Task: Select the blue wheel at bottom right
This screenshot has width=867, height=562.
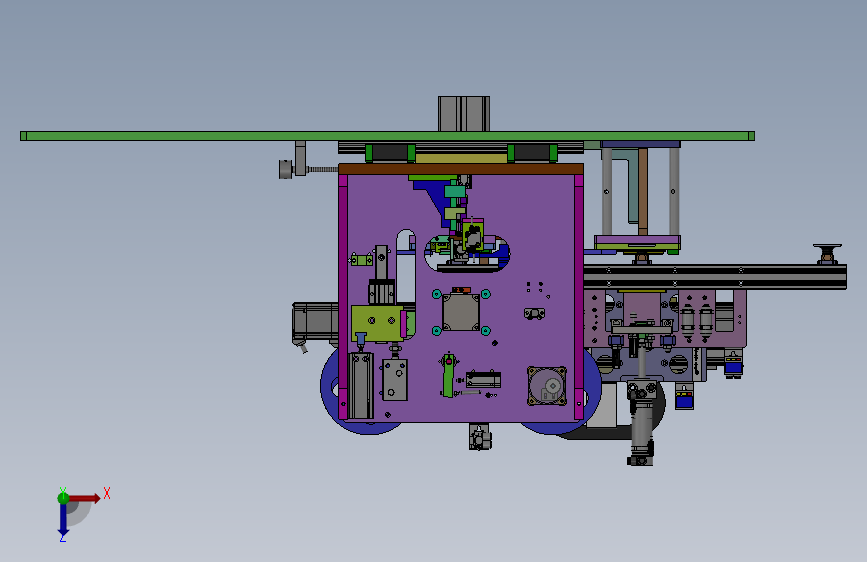Action: 591,387
